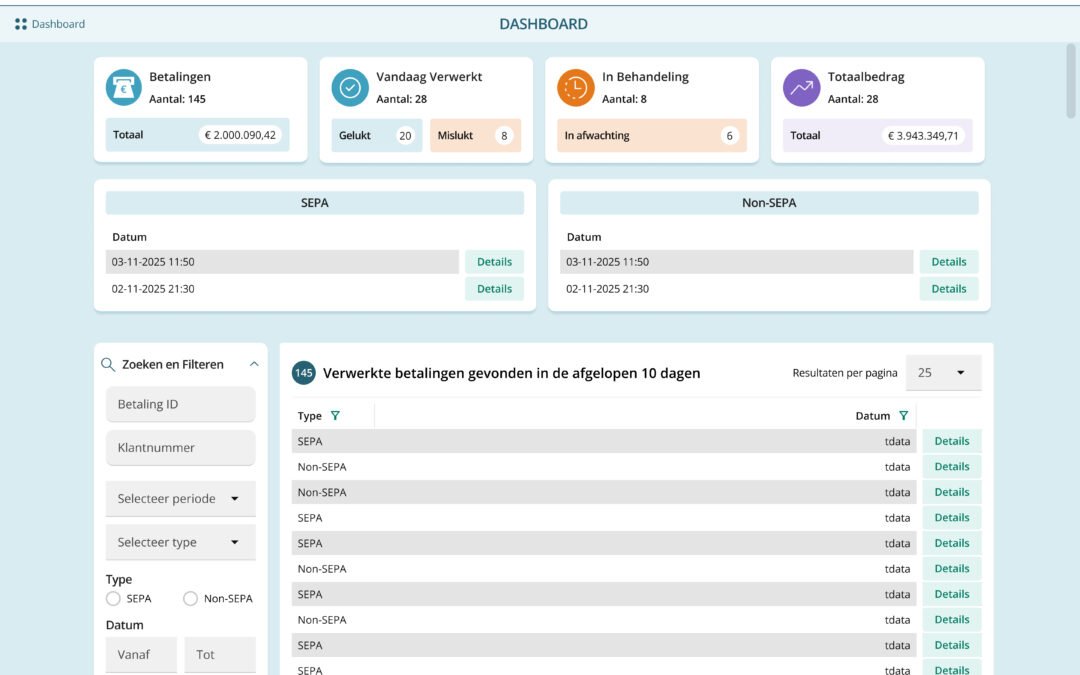Open the Selecteer periode dropdown

pos(180,497)
